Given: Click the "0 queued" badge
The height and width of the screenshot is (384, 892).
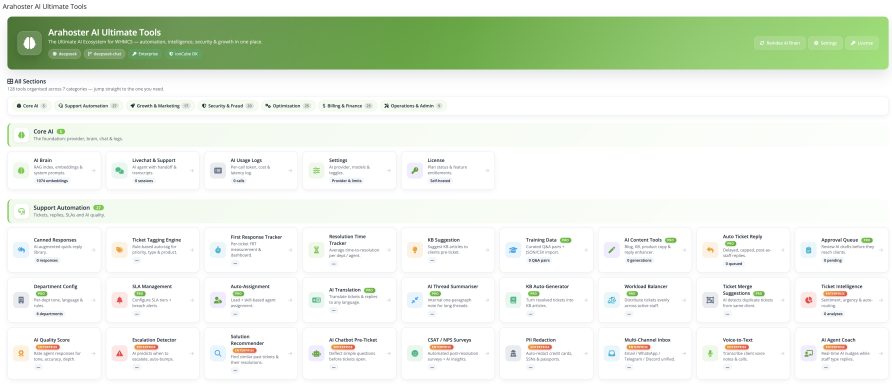Looking at the screenshot, I should click(x=733, y=263).
